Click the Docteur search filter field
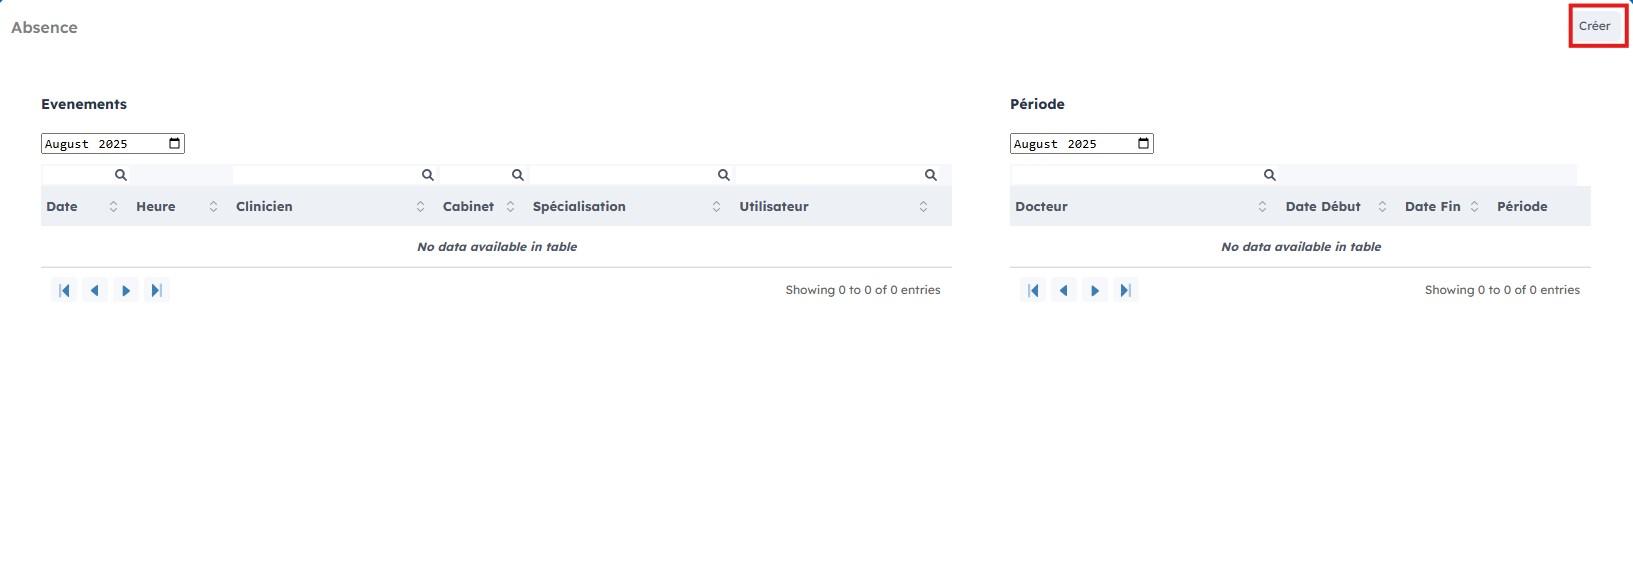Screen dimensions: 1633x567 click(1135, 175)
